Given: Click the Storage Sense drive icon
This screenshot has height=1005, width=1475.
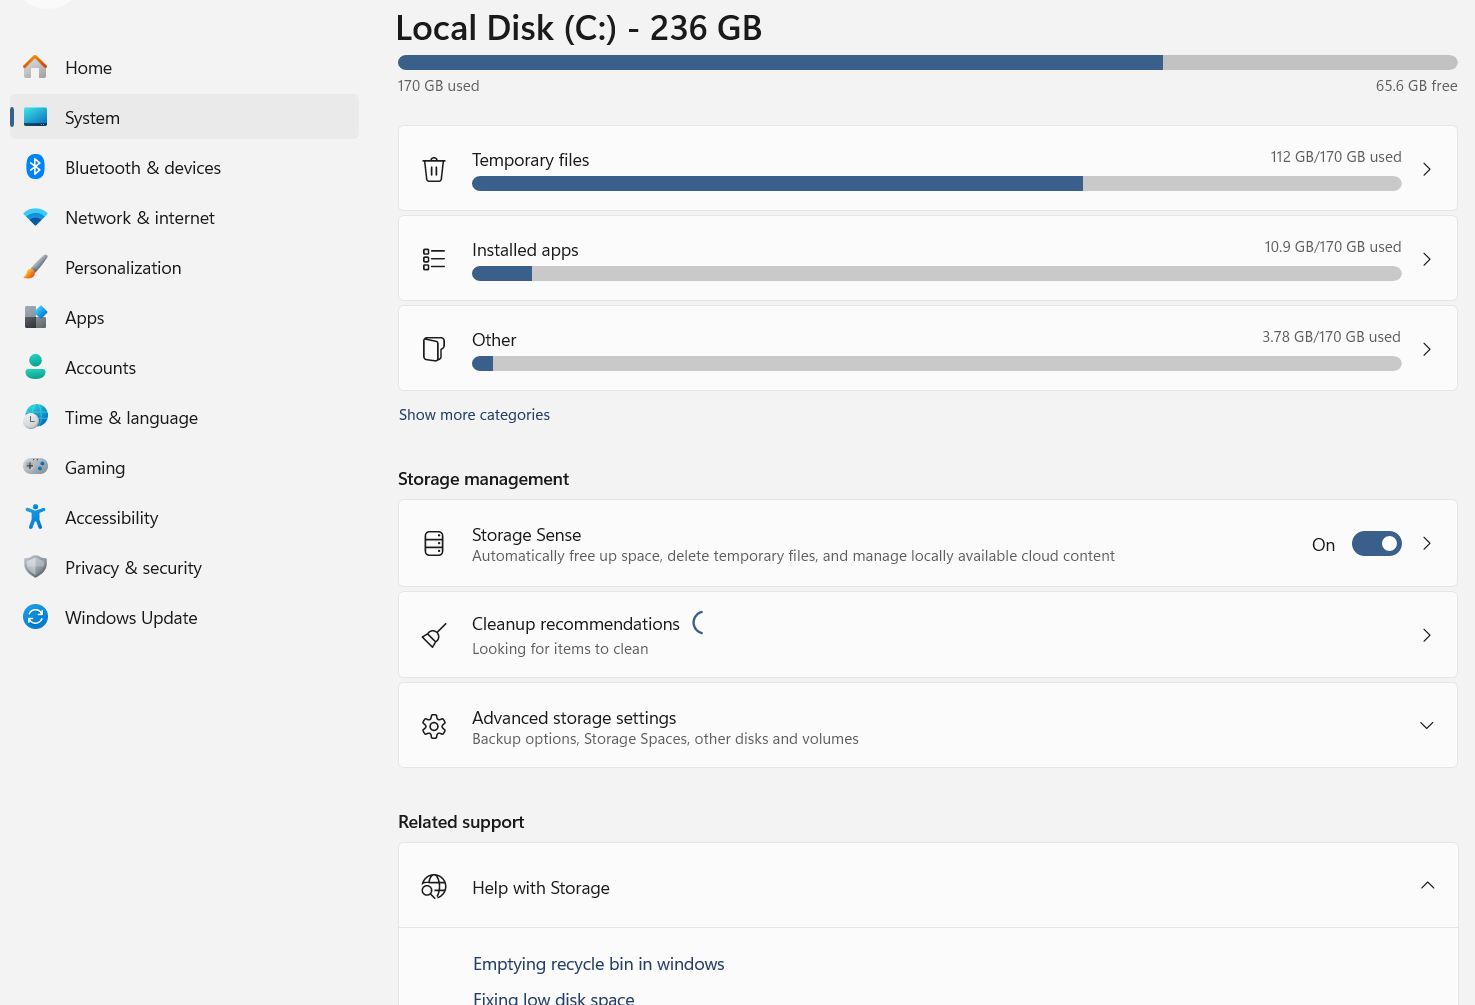Looking at the screenshot, I should (434, 543).
